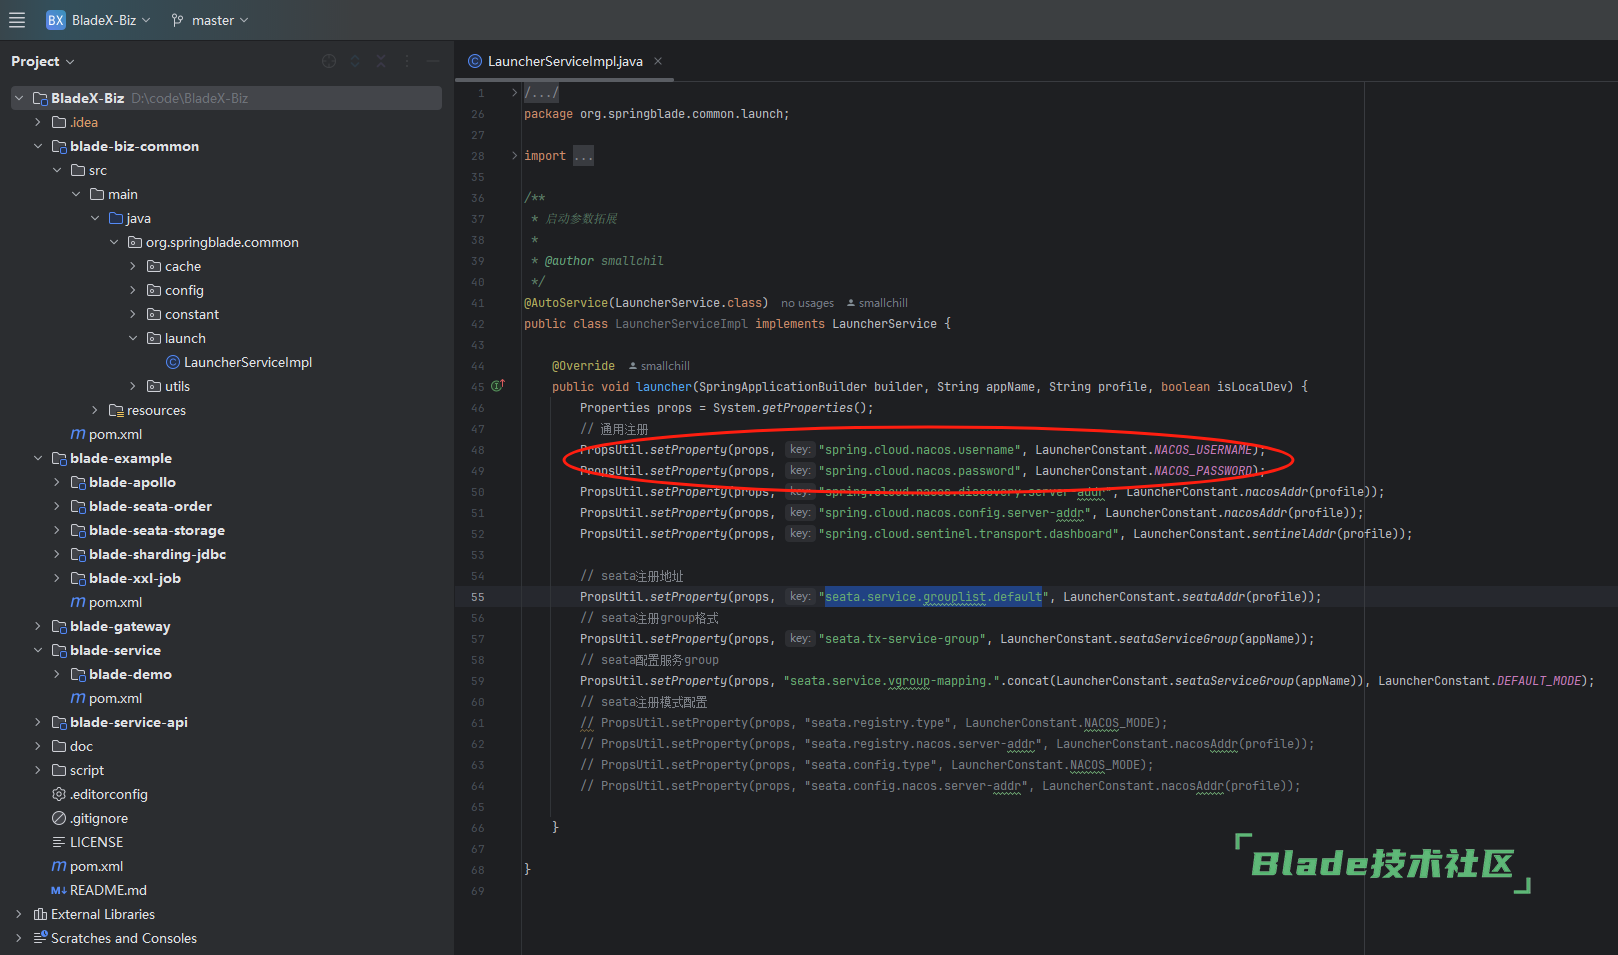This screenshot has height=955, width=1618.
Task: Click line number 55 in gutter
Action: click(478, 597)
